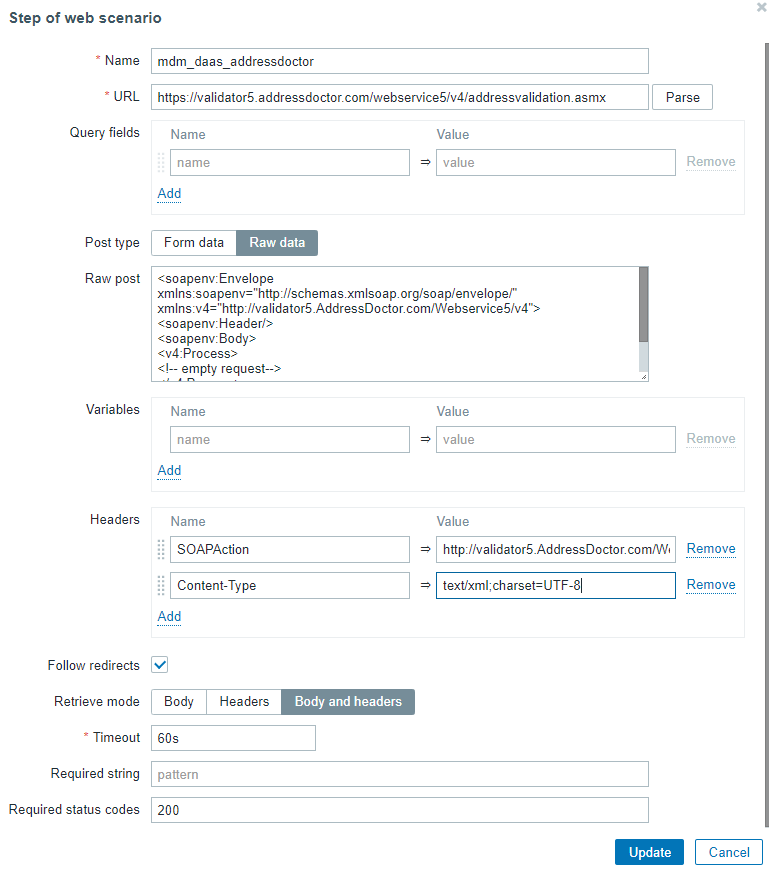Image resolution: width=769 pixels, height=872 pixels.
Task: Close the web scenario step dialog
Action: coord(763,6)
